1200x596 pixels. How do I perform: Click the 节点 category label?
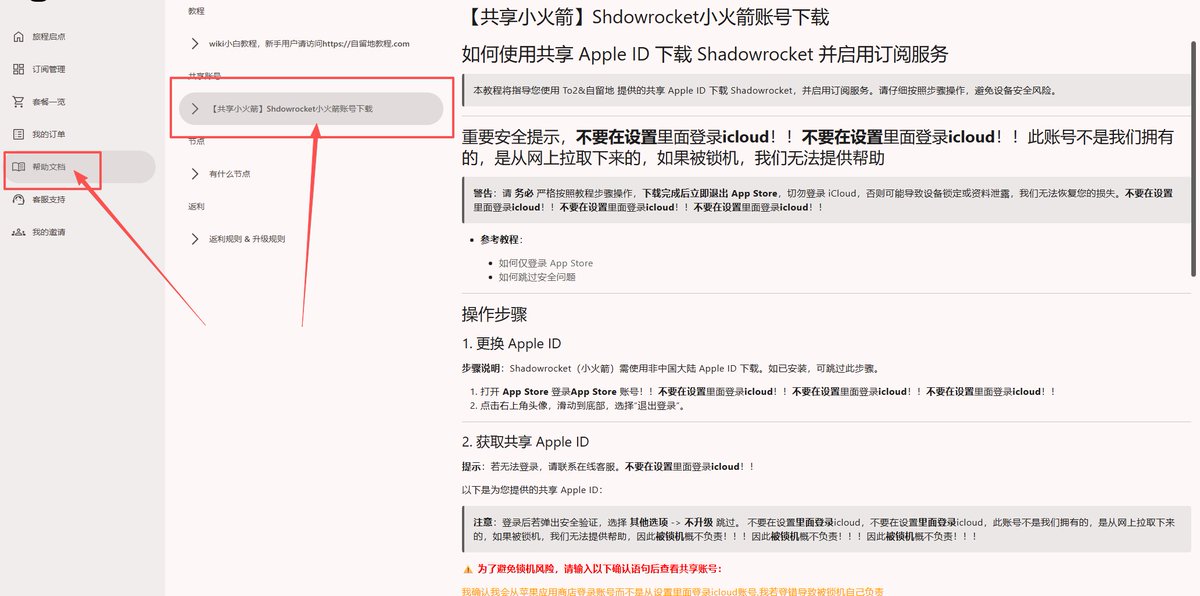coord(196,141)
